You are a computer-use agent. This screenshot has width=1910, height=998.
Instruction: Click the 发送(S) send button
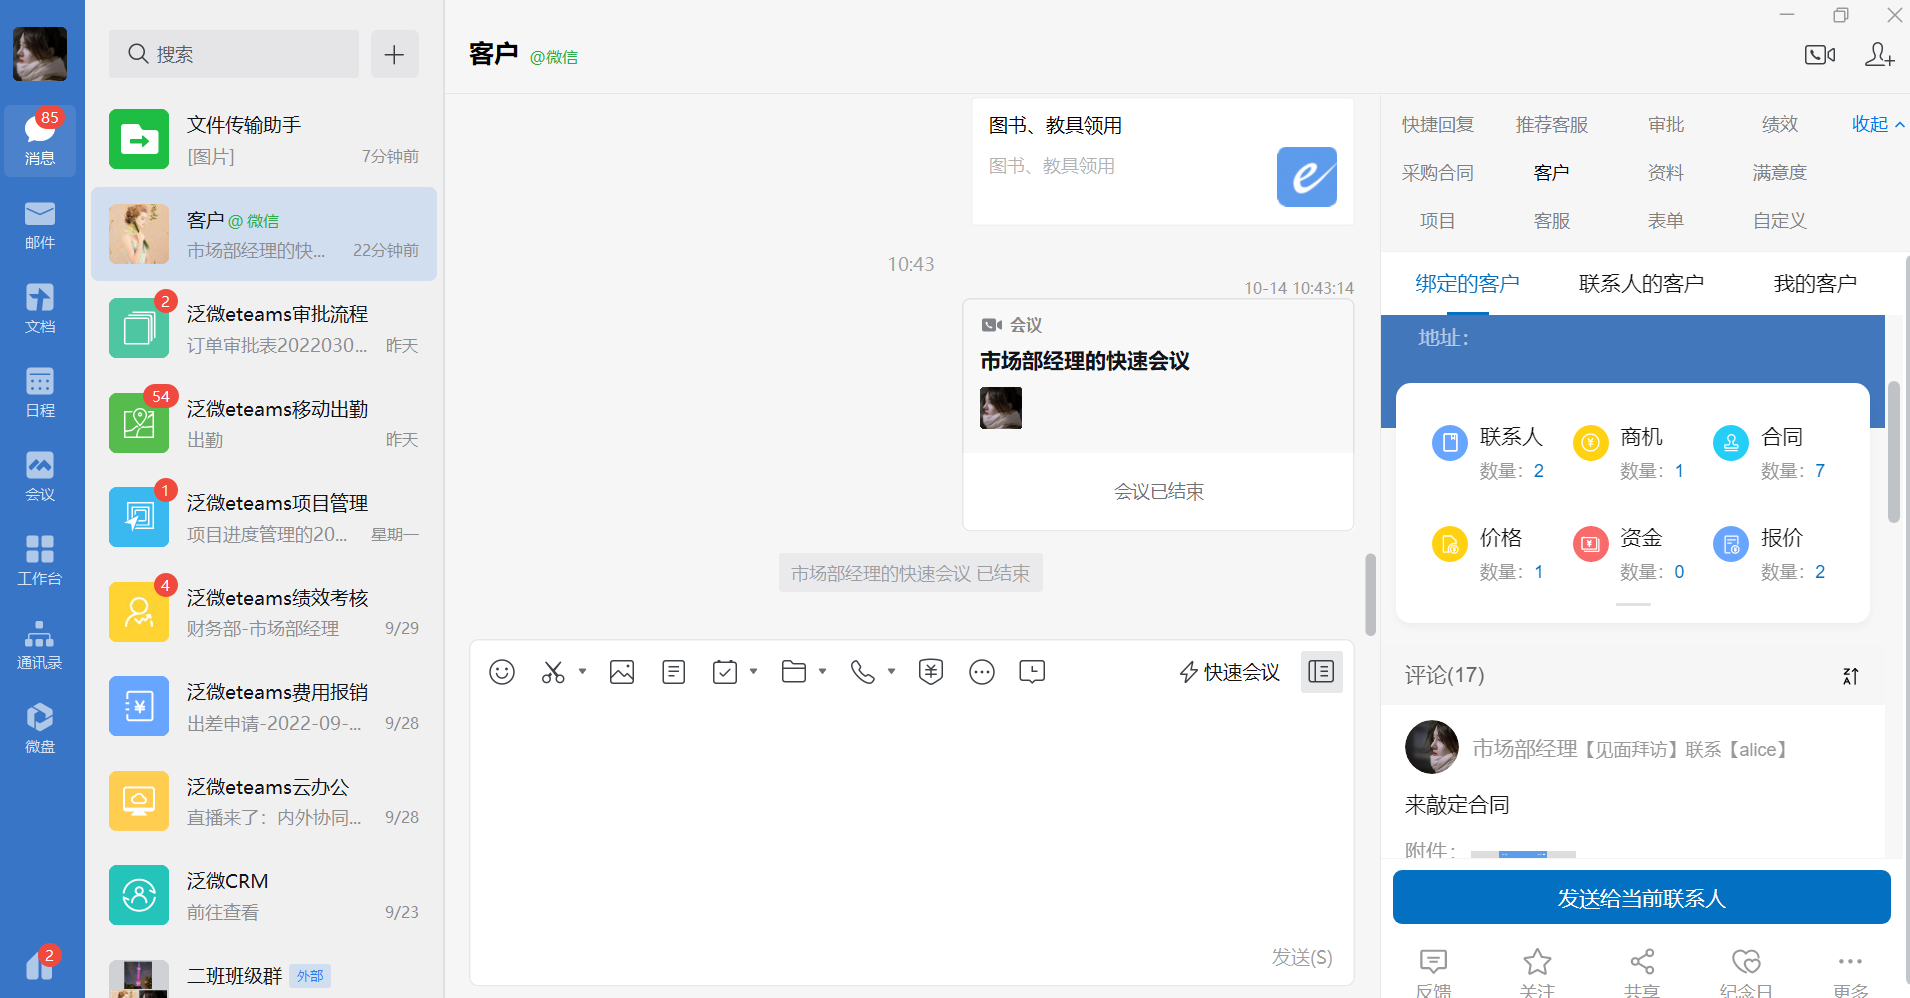tap(1302, 957)
